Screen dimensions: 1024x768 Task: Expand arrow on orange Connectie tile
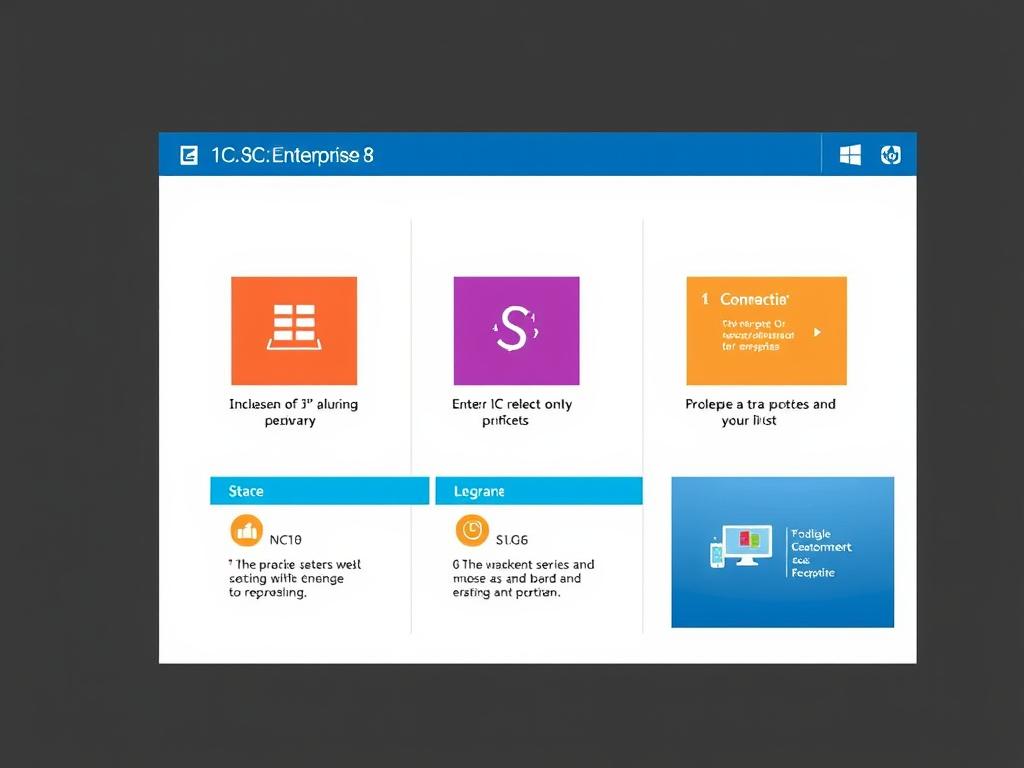[817, 332]
